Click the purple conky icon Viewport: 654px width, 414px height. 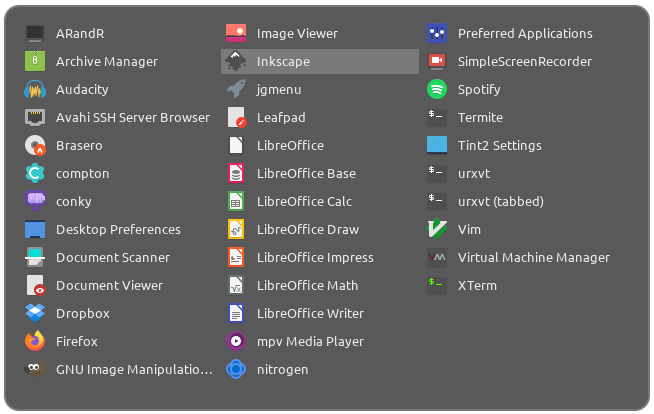coord(35,201)
